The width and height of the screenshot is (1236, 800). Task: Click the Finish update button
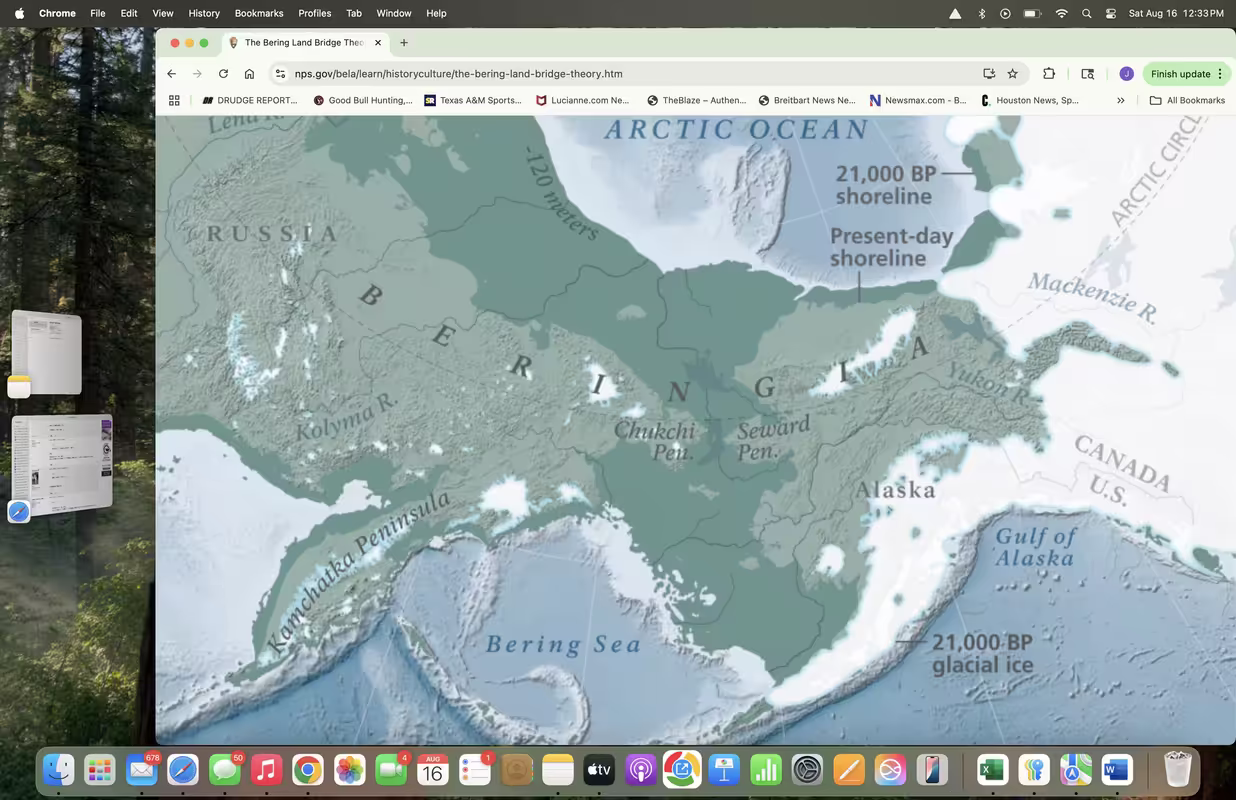coord(1180,74)
